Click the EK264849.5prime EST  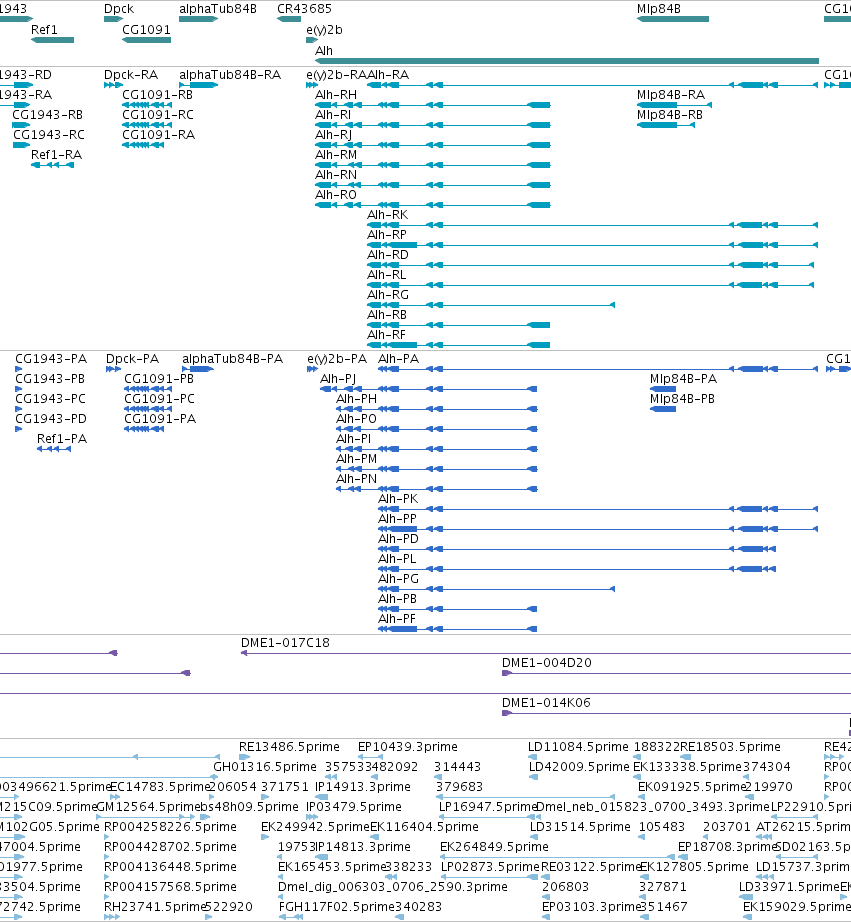[558, 857]
